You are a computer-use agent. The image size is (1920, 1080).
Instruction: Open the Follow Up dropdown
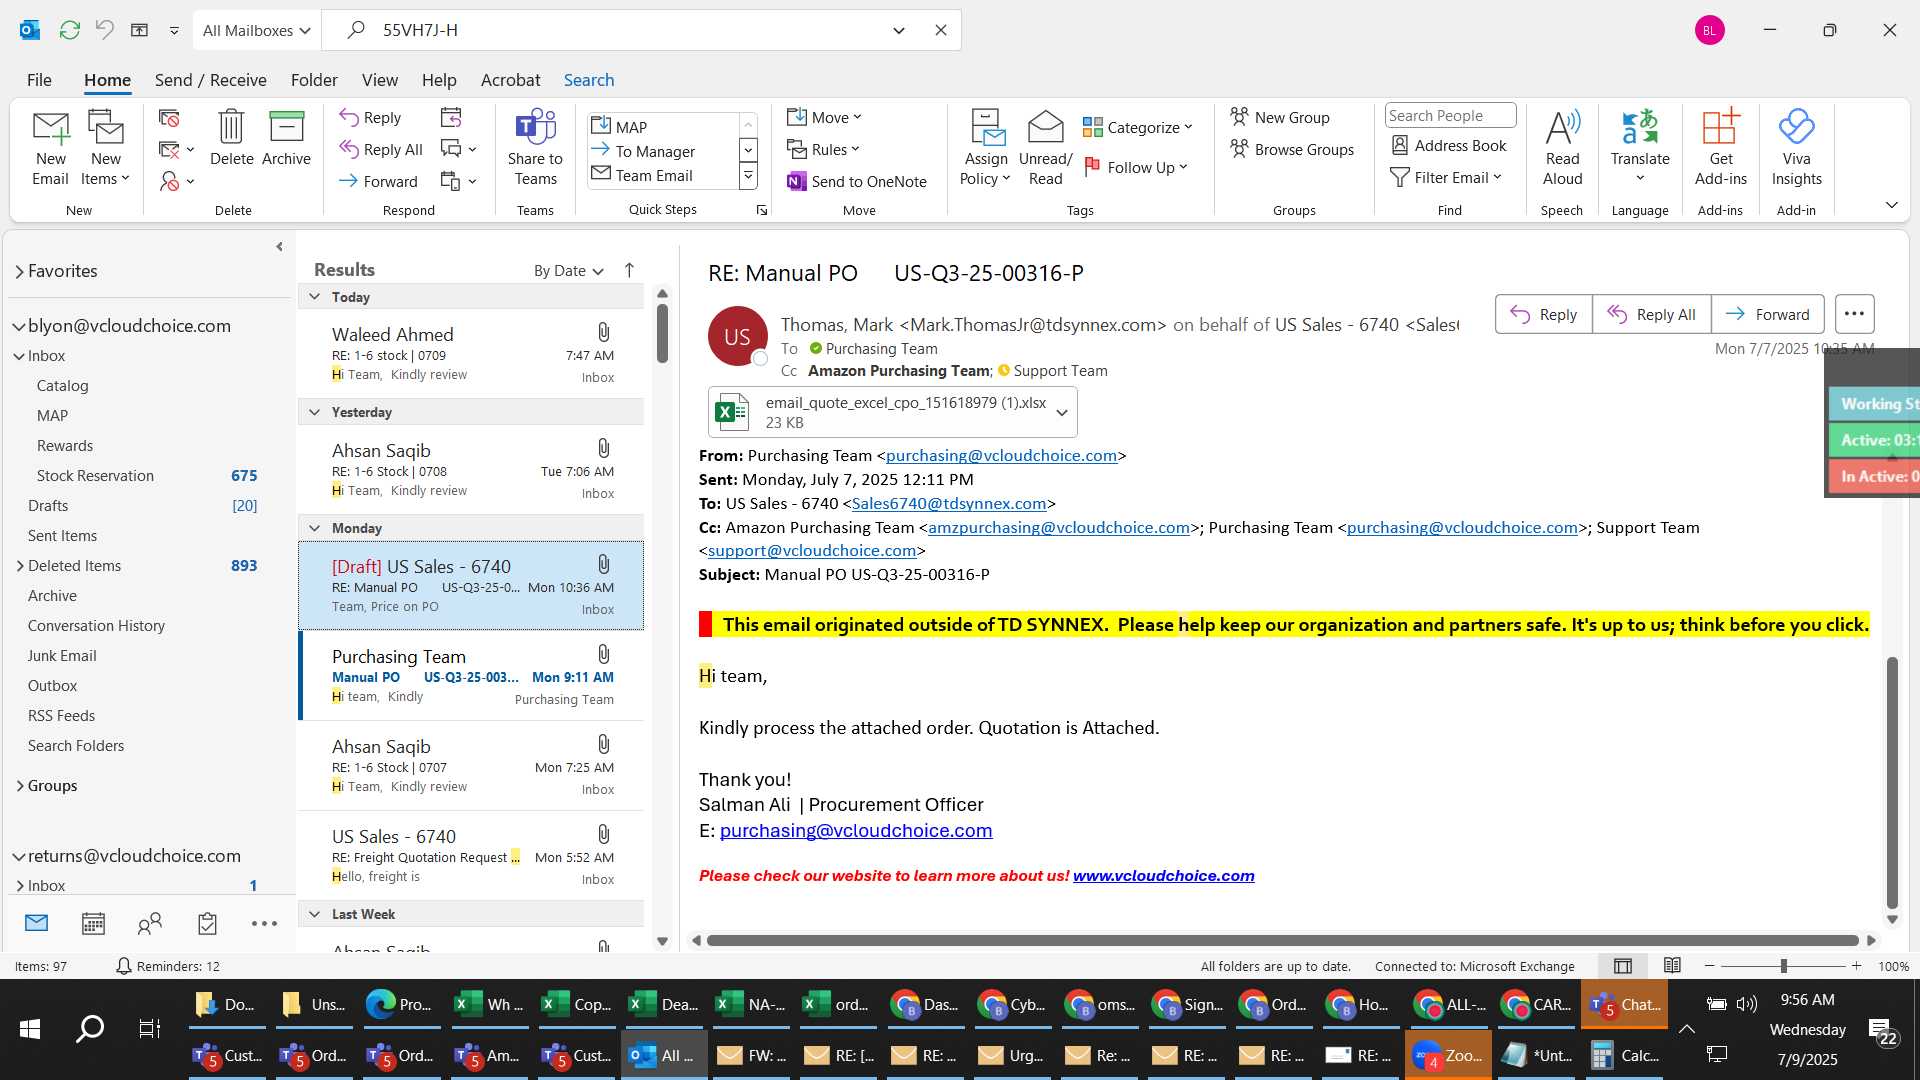pos(1135,167)
